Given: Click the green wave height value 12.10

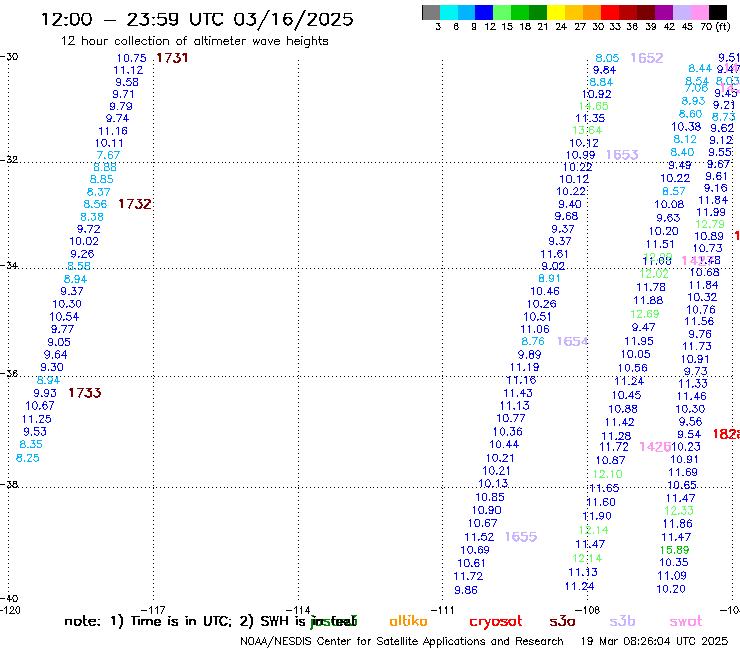Looking at the screenshot, I should pos(608,474).
